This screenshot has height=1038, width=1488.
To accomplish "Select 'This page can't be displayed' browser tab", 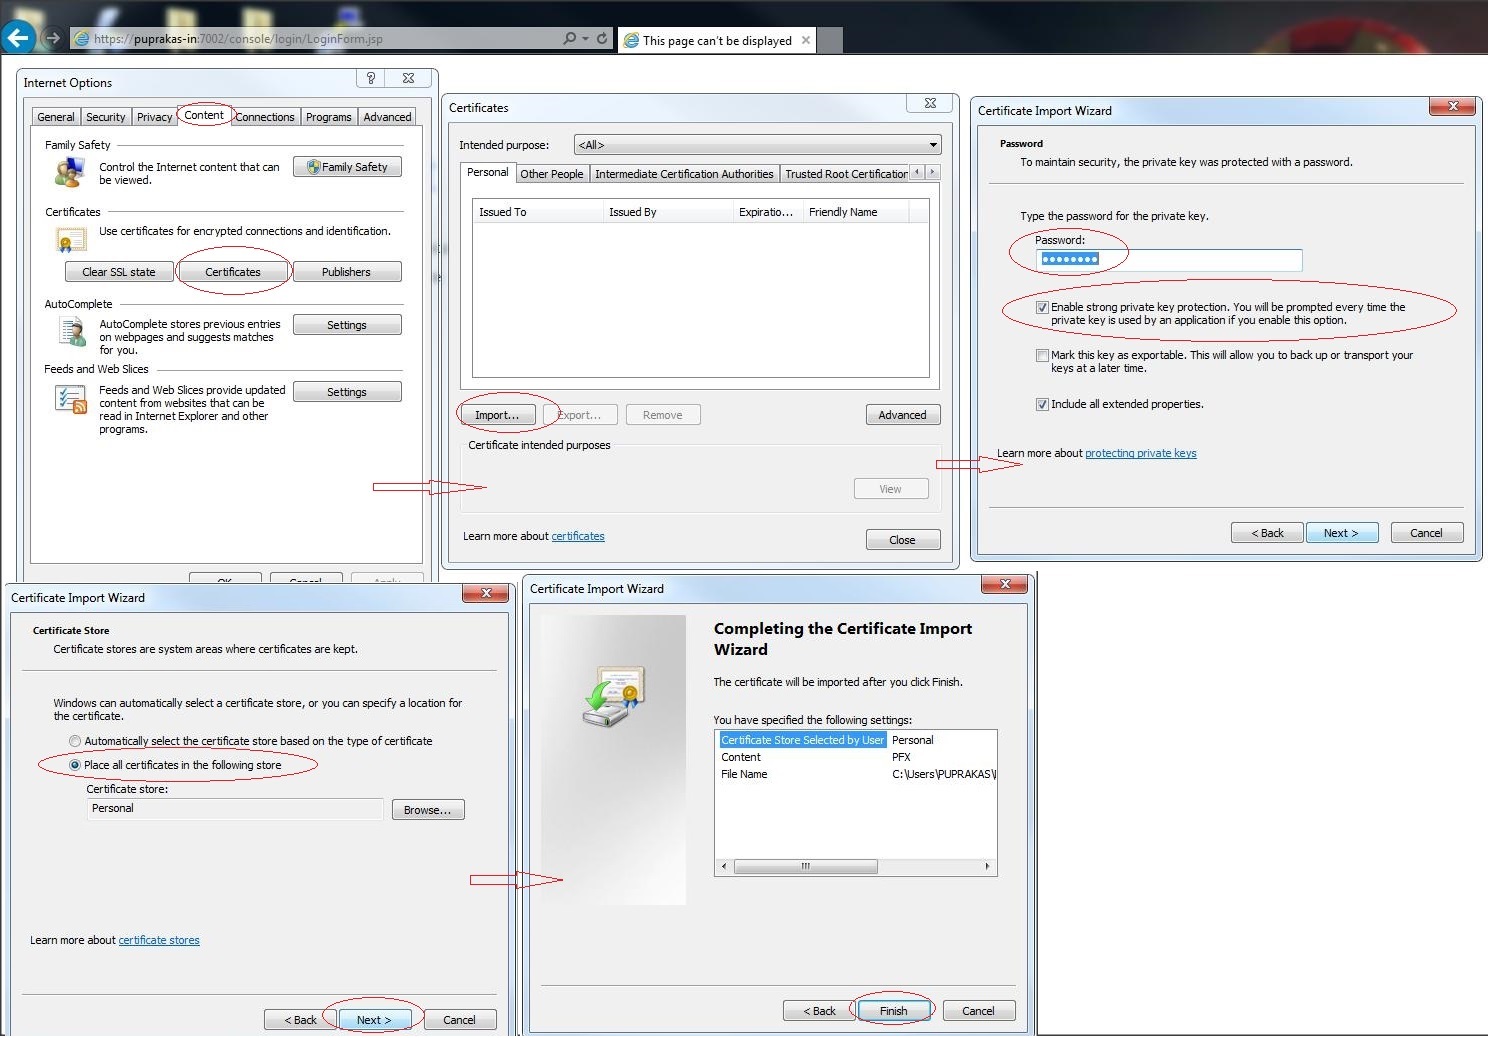I will tap(717, 40).
